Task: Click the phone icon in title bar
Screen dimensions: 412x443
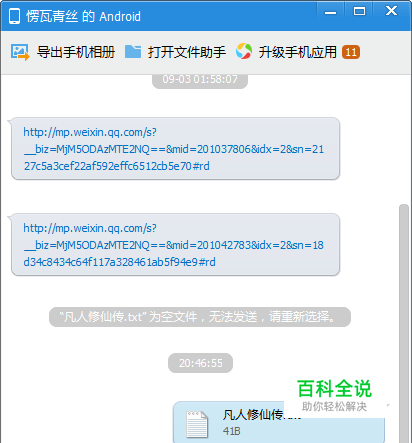Action: click(x=14, y=16)
